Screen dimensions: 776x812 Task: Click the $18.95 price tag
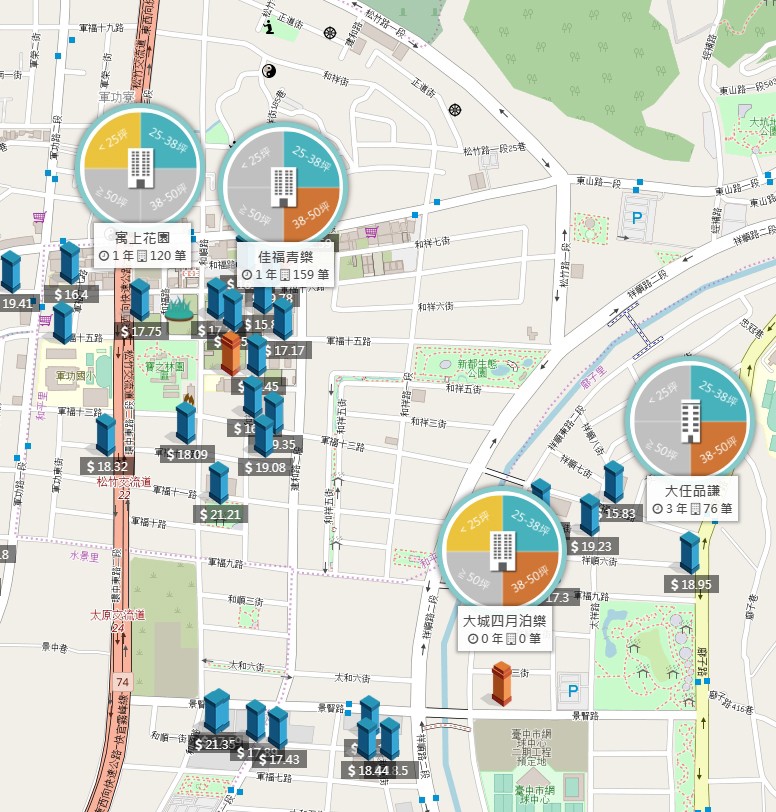pyautogui.click(x=691, y=584)
